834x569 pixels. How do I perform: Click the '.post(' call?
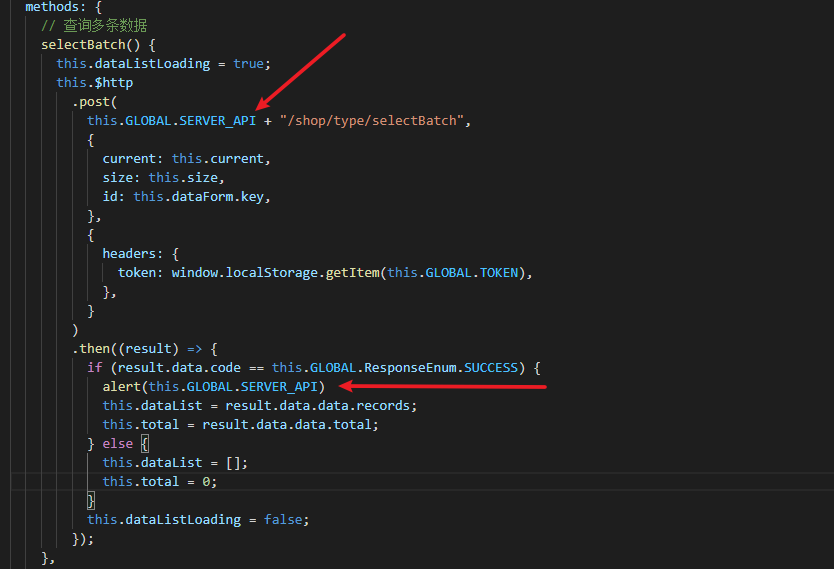coord(95,102)
